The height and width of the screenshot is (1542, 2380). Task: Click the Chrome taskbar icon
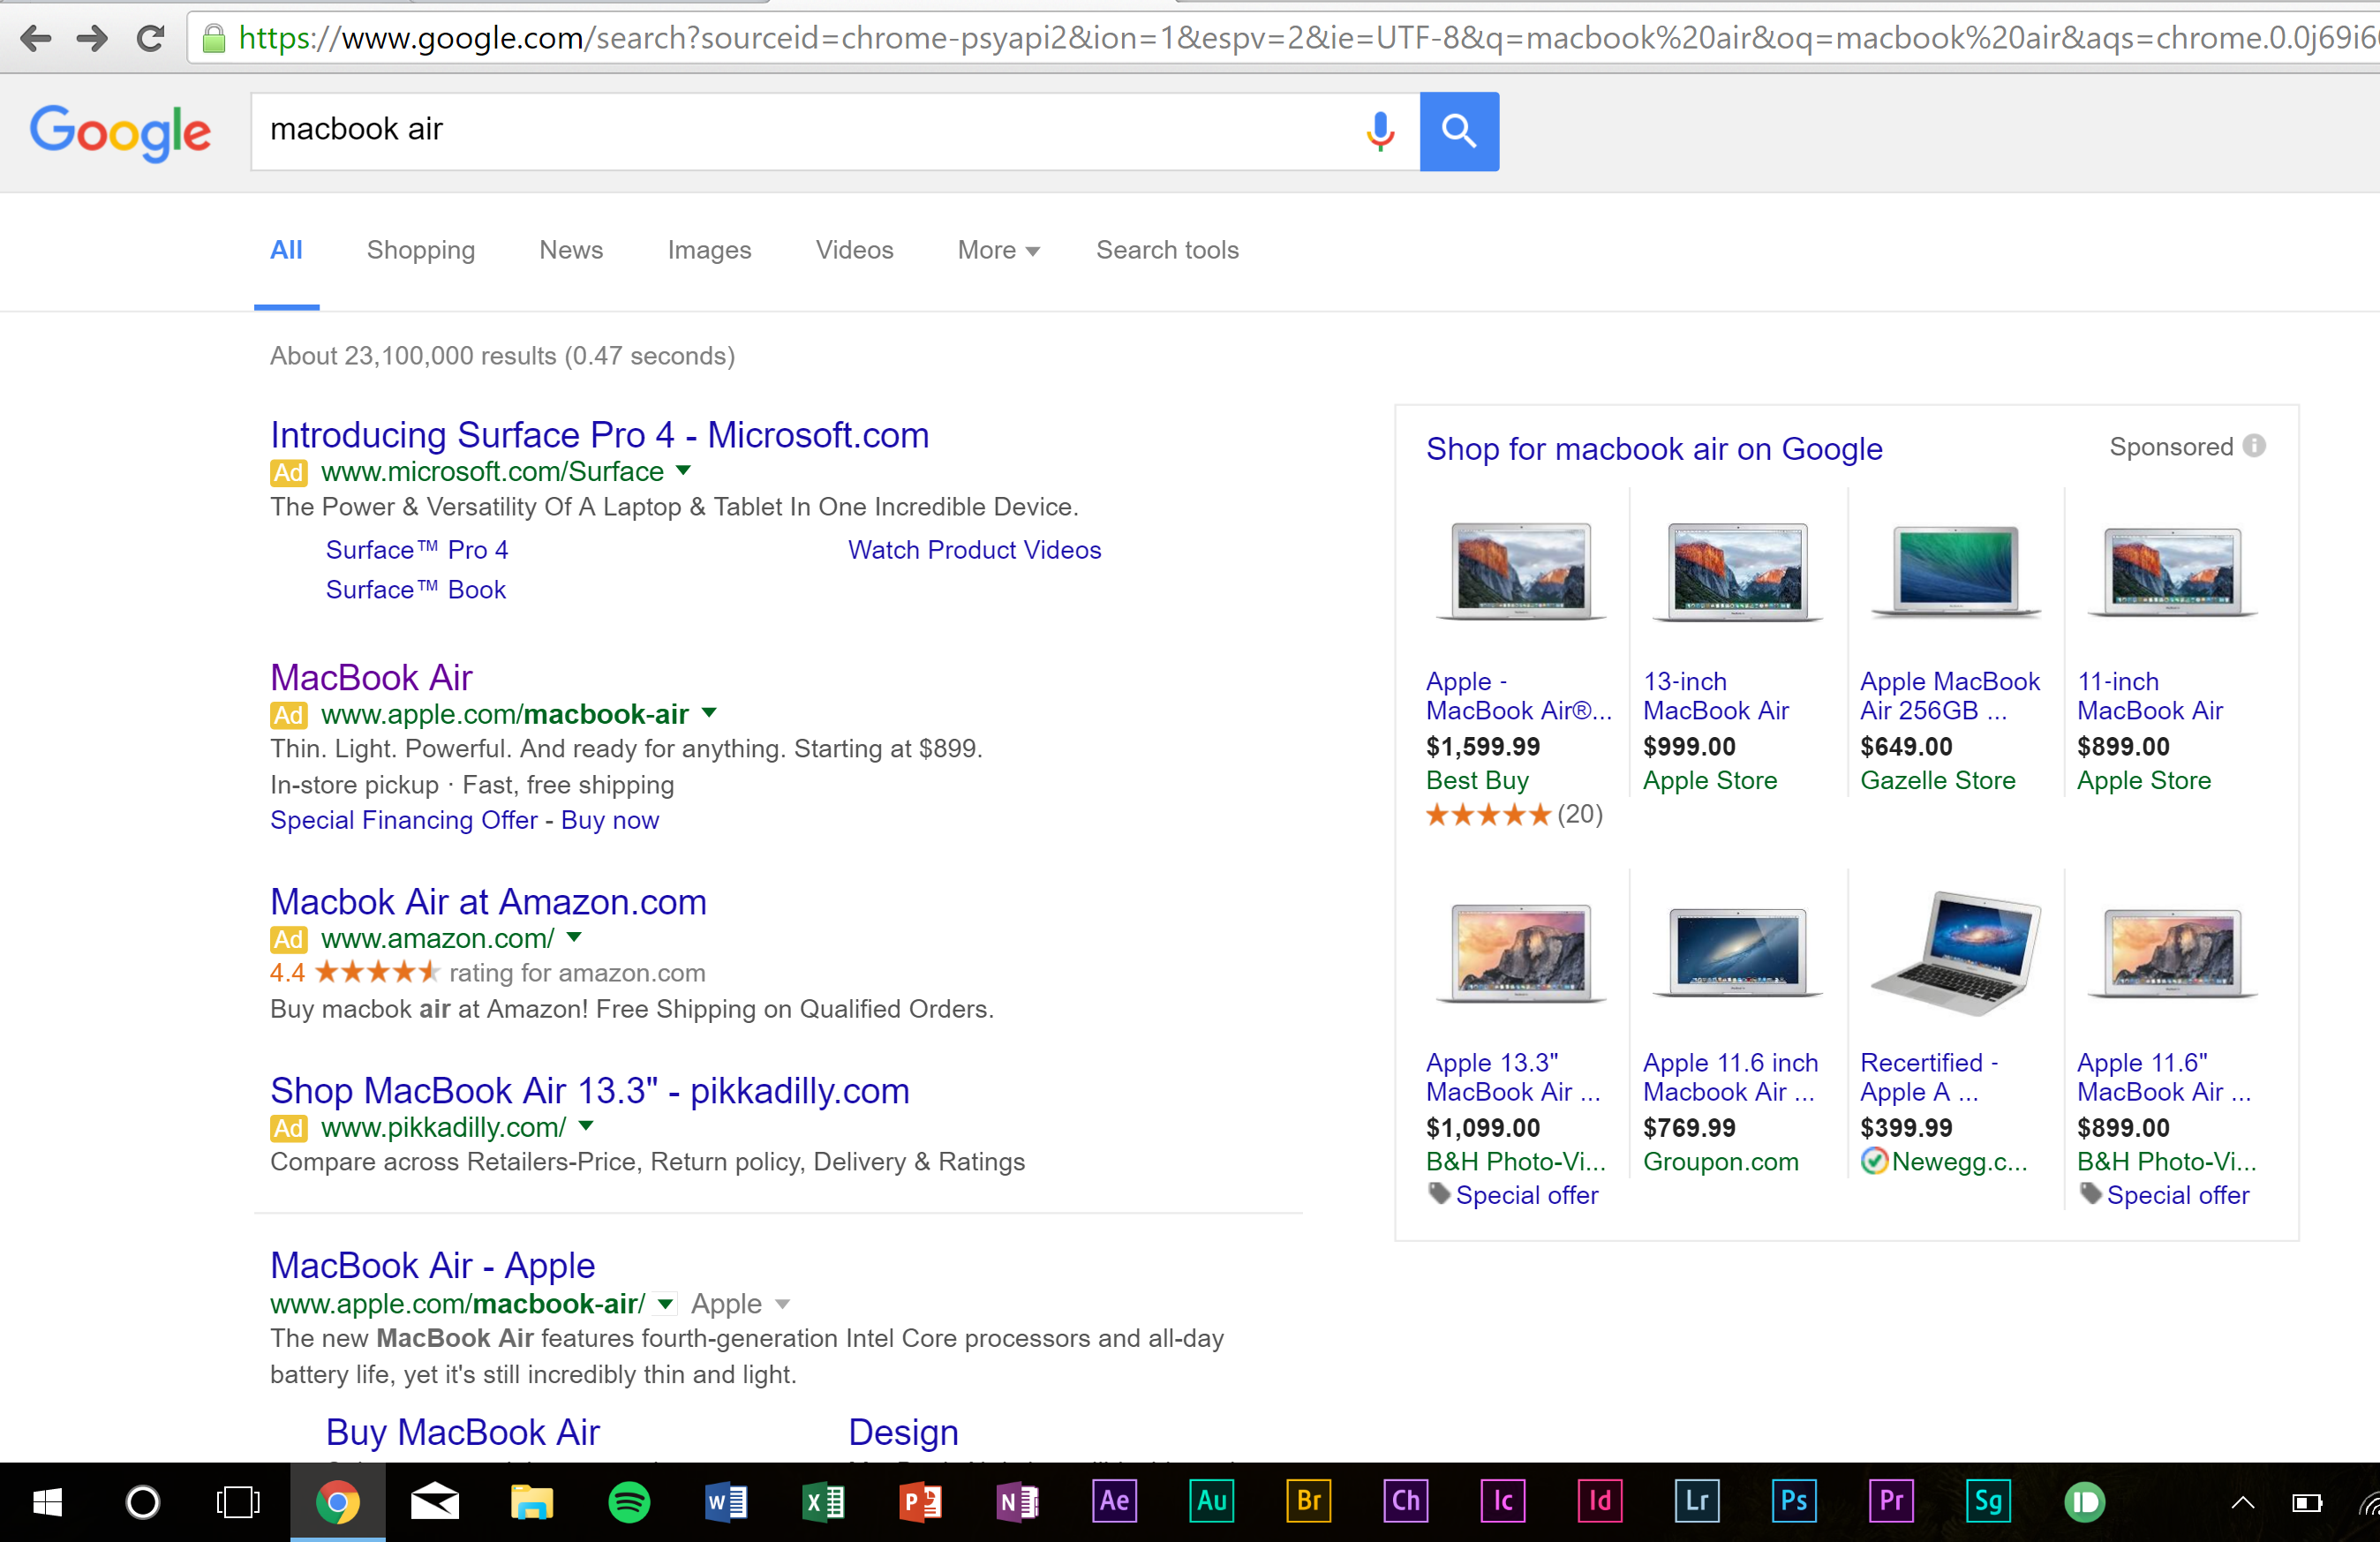pyautogui.click(x=337, y=1502)
